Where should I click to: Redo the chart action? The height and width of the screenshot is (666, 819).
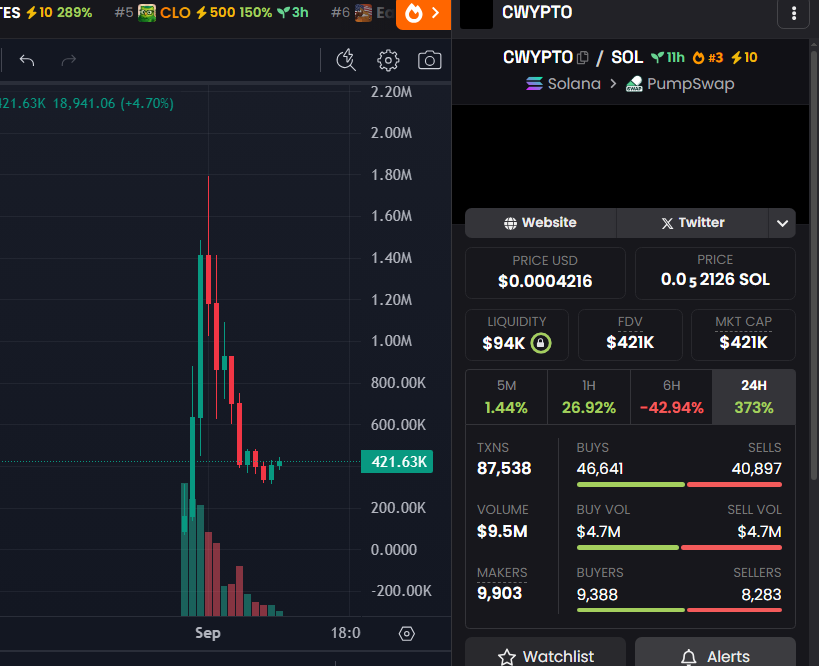coord(68,61)
